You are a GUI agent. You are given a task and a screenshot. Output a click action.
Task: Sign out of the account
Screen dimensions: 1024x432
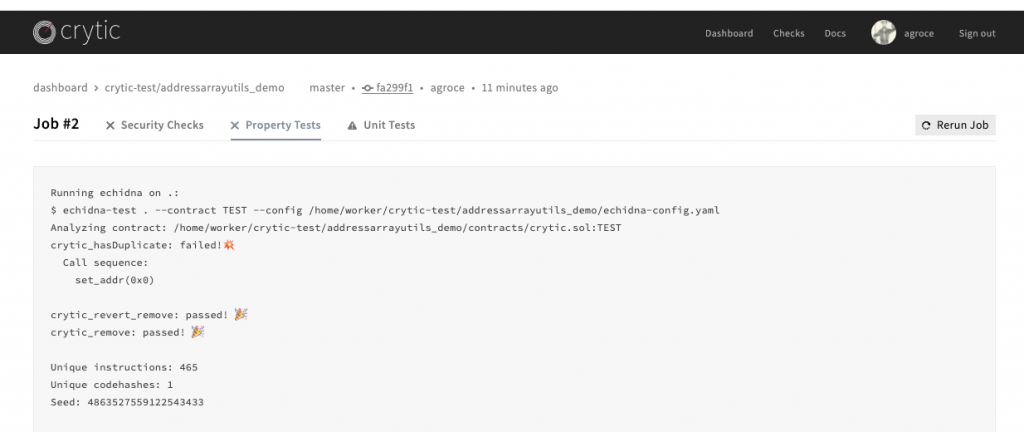tap(976, 33)
